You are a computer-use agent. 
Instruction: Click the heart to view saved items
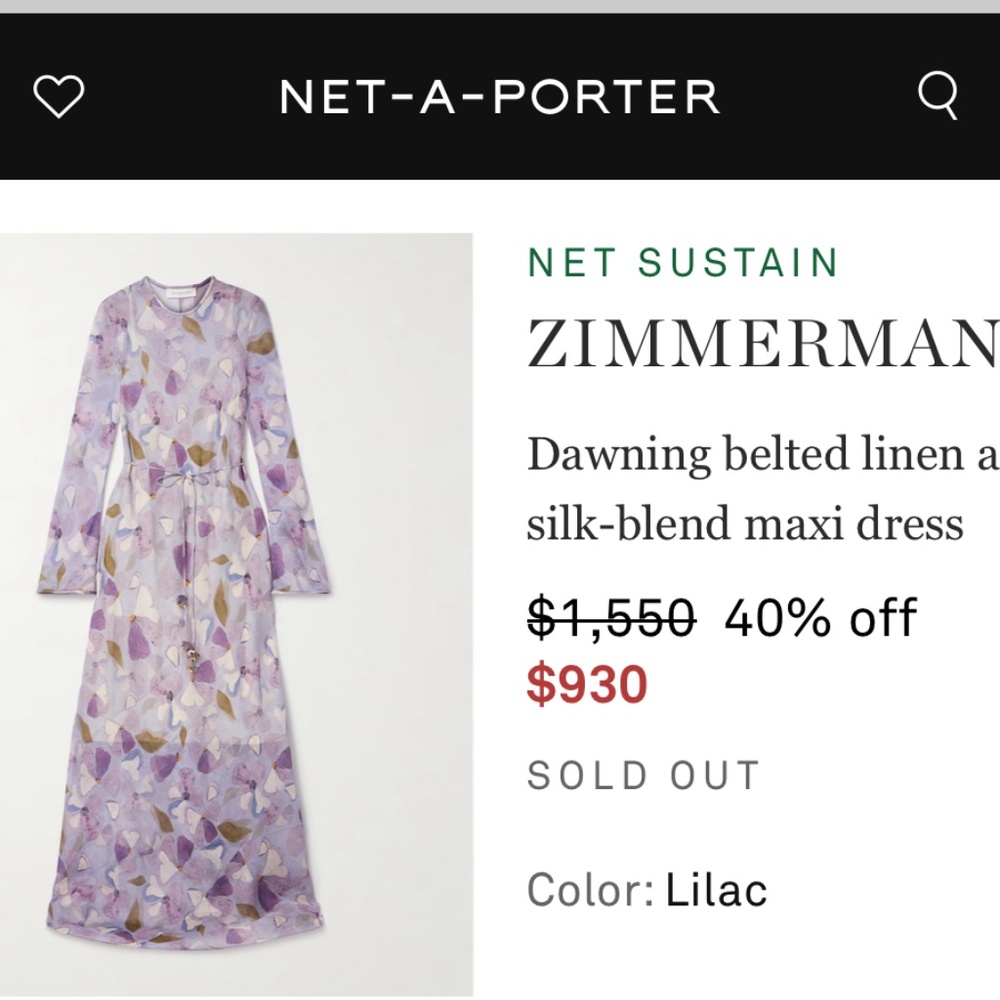[59, 97]
